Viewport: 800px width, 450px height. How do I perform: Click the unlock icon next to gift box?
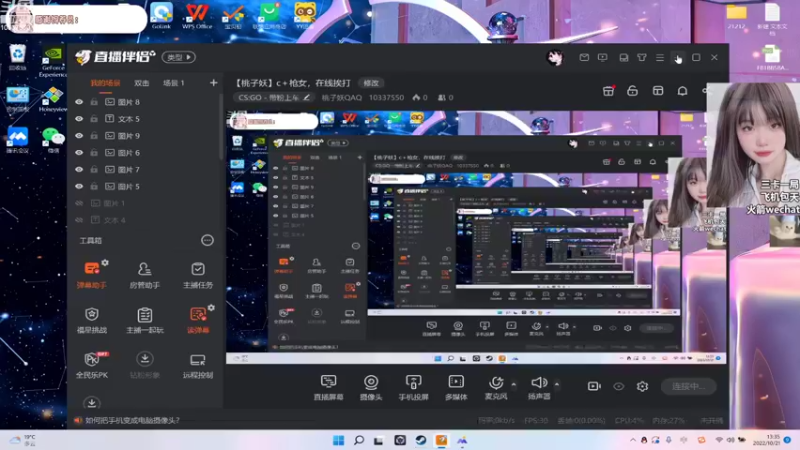[632, 91]
